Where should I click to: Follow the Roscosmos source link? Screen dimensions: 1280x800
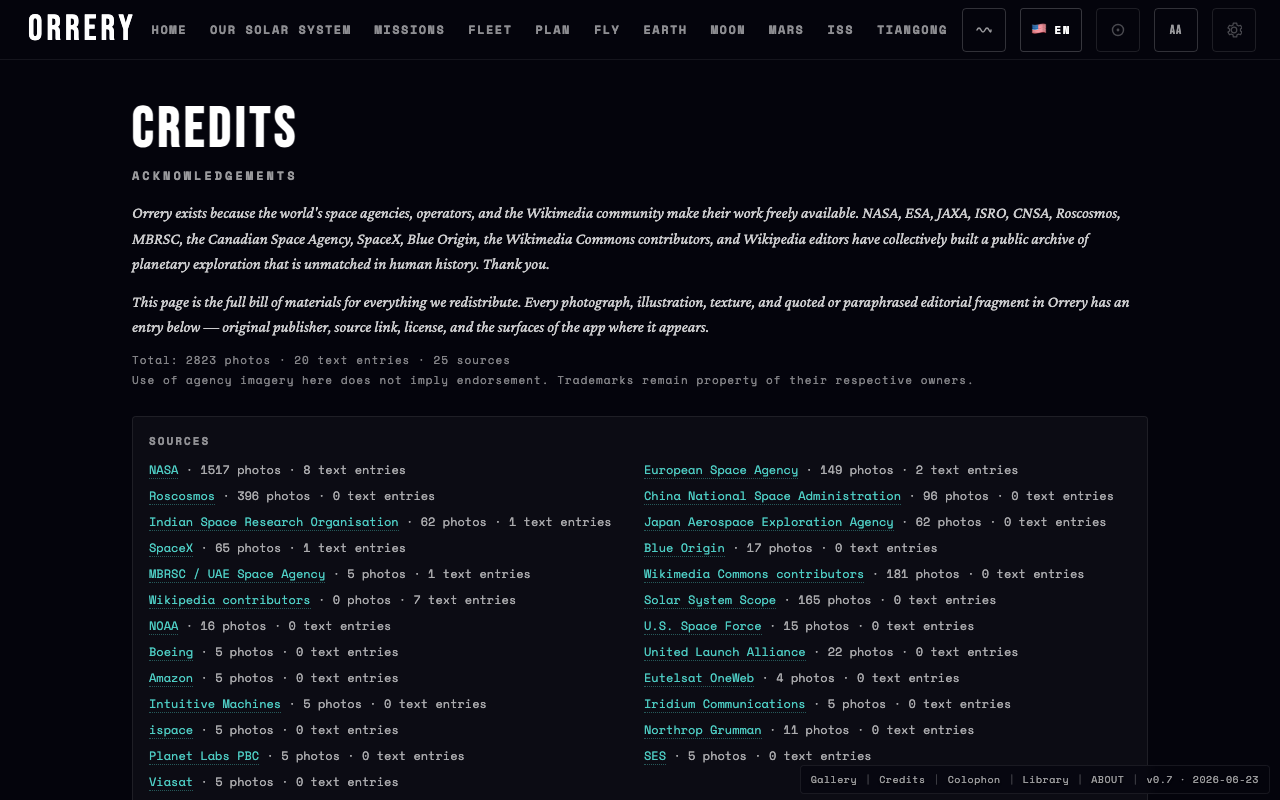pyautogui.click(x=182, y=496)
